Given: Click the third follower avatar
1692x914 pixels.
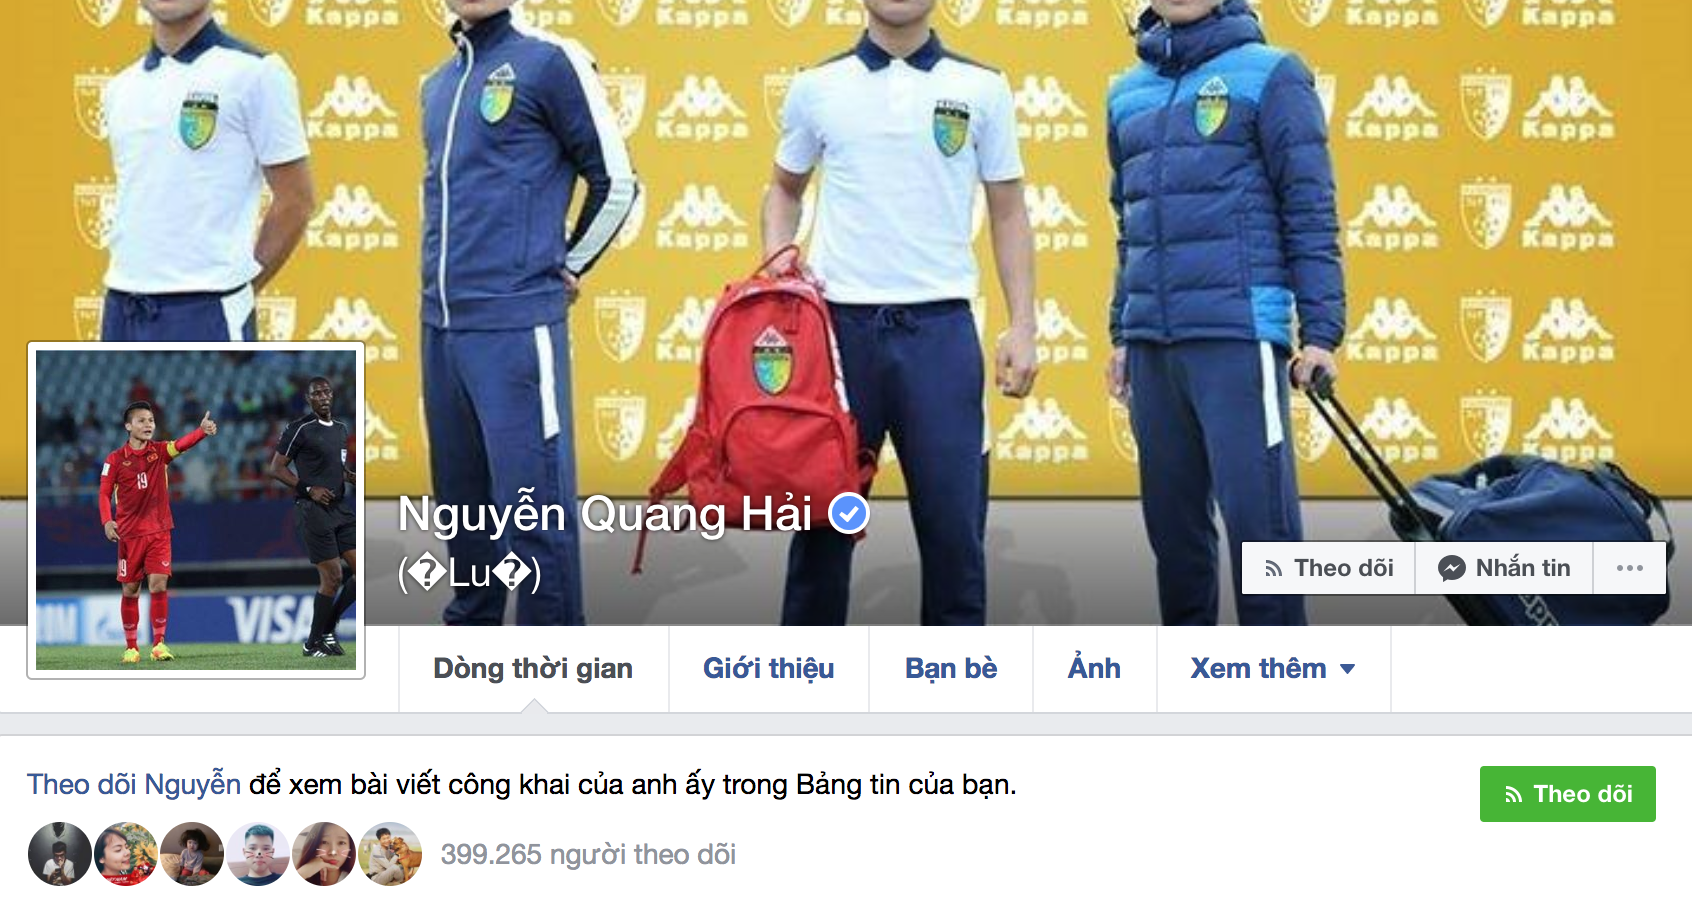Looking at the screenshot, I should point(192,854).
